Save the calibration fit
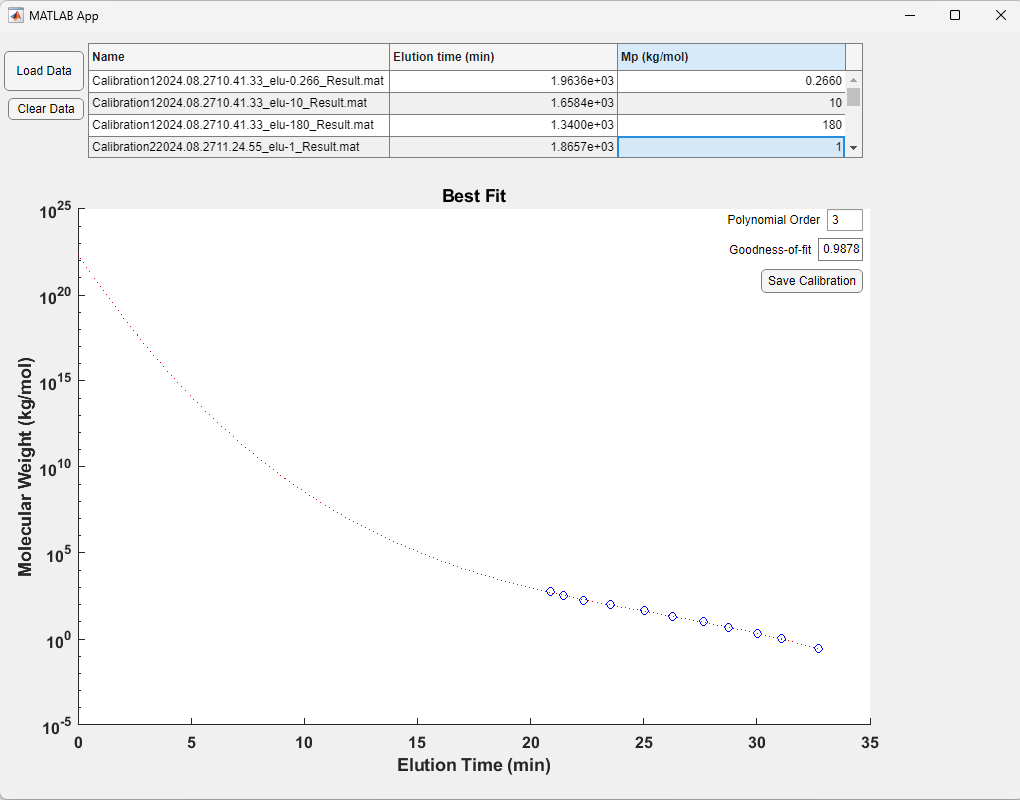 click(x=811, y=281)
